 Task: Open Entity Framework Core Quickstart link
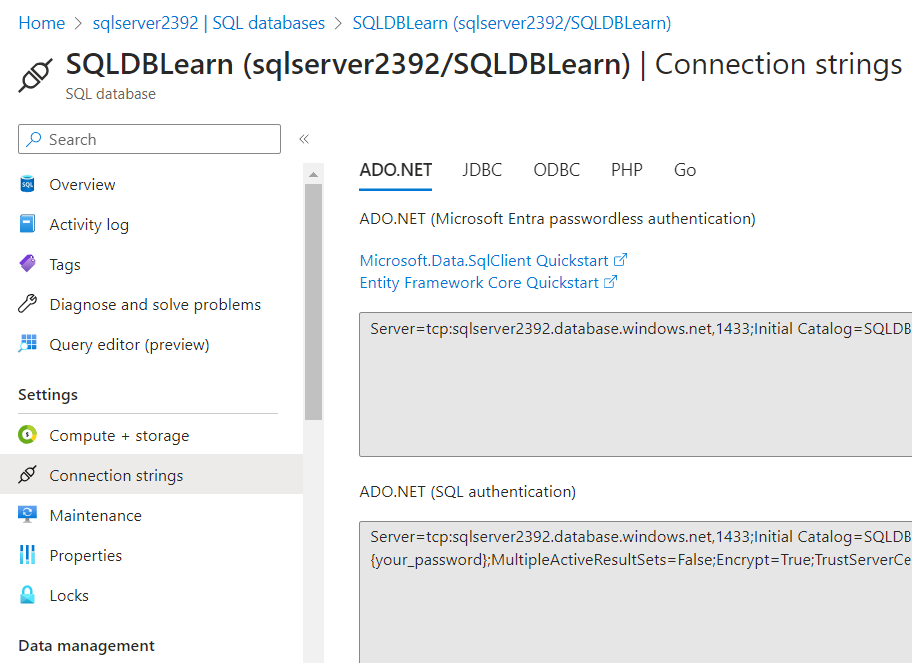pyautogui.click(x=479, y=283)
